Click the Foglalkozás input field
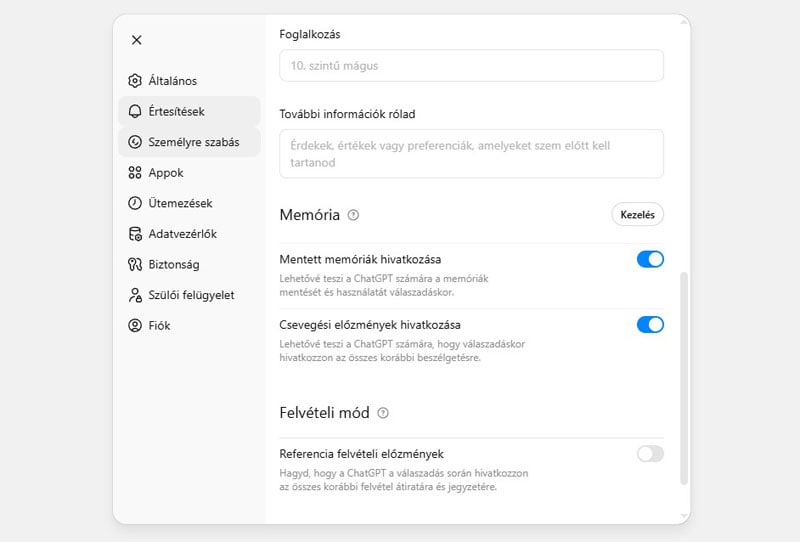 (x=471, y=66)
